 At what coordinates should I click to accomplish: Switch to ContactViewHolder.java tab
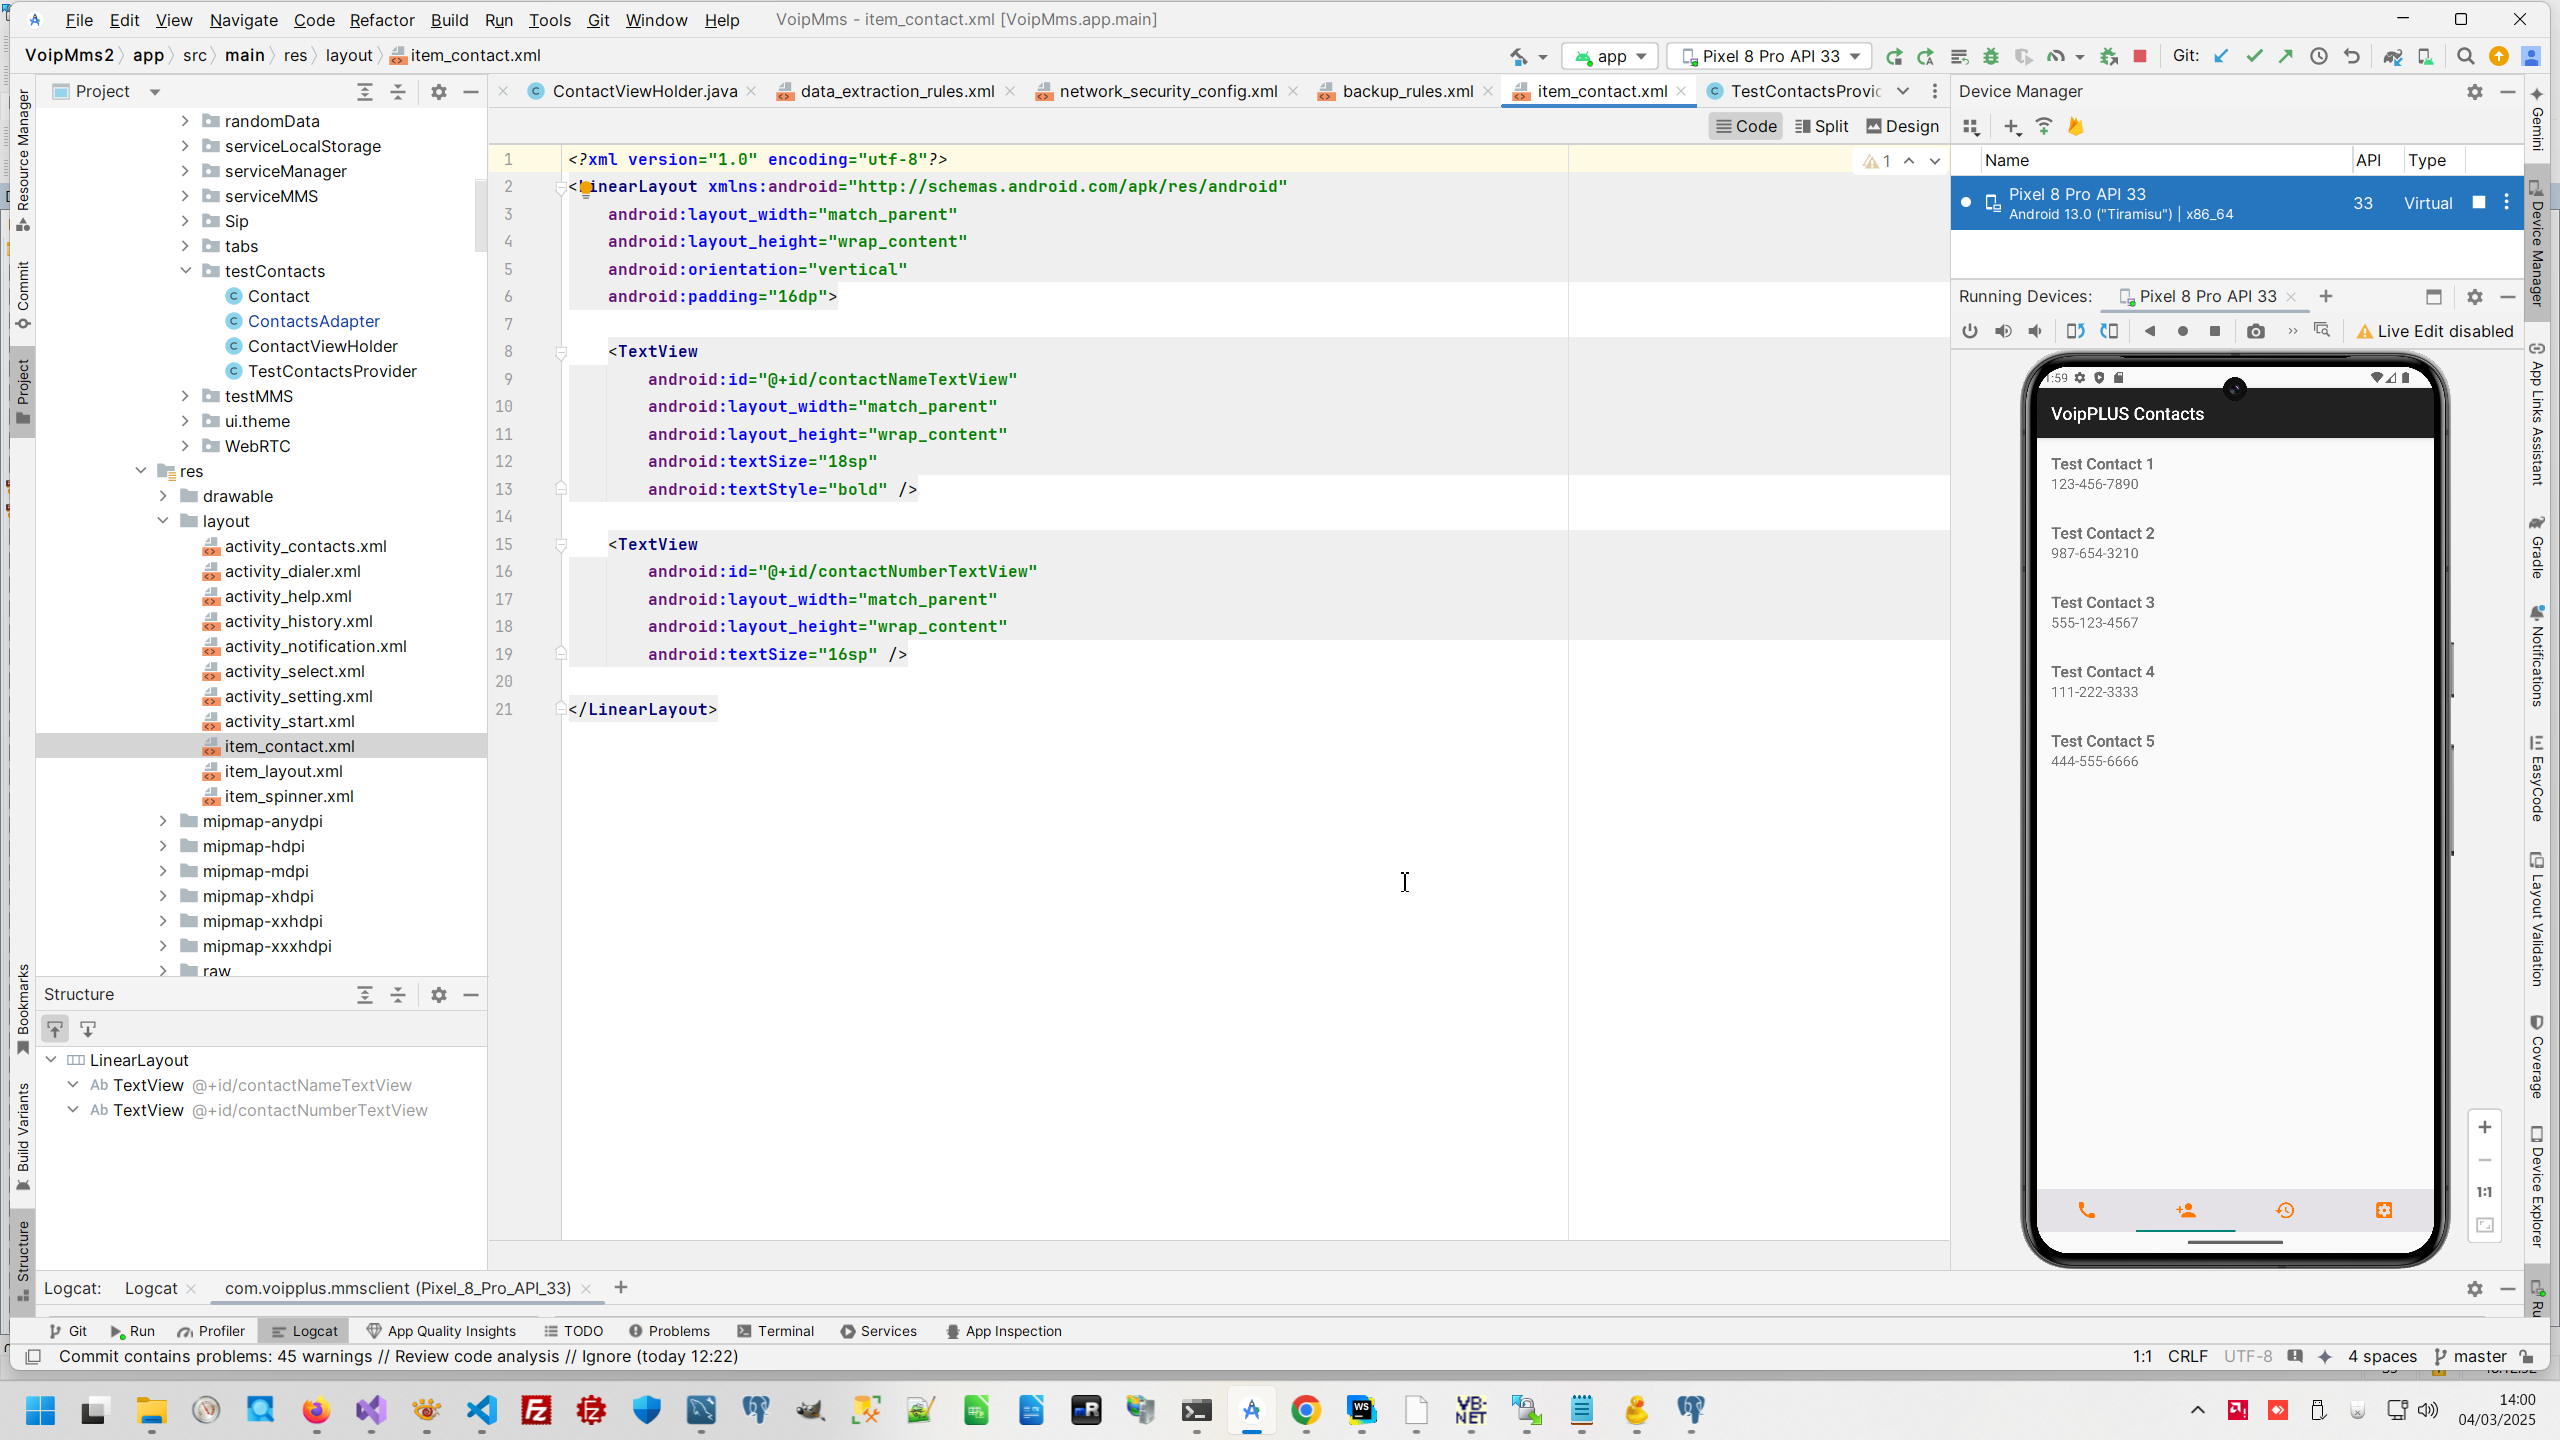click(x=644, y=91)
